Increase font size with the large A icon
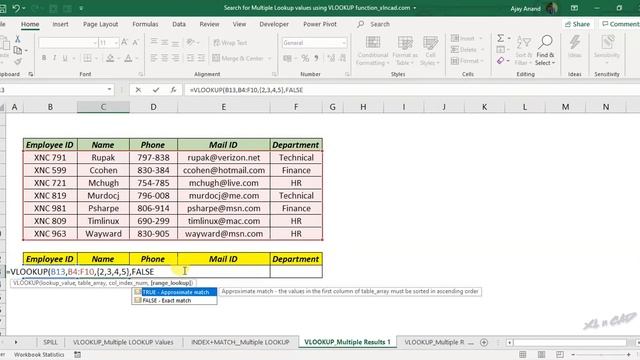The width and height of the screenshot is (640, 360). pos(124,42)
